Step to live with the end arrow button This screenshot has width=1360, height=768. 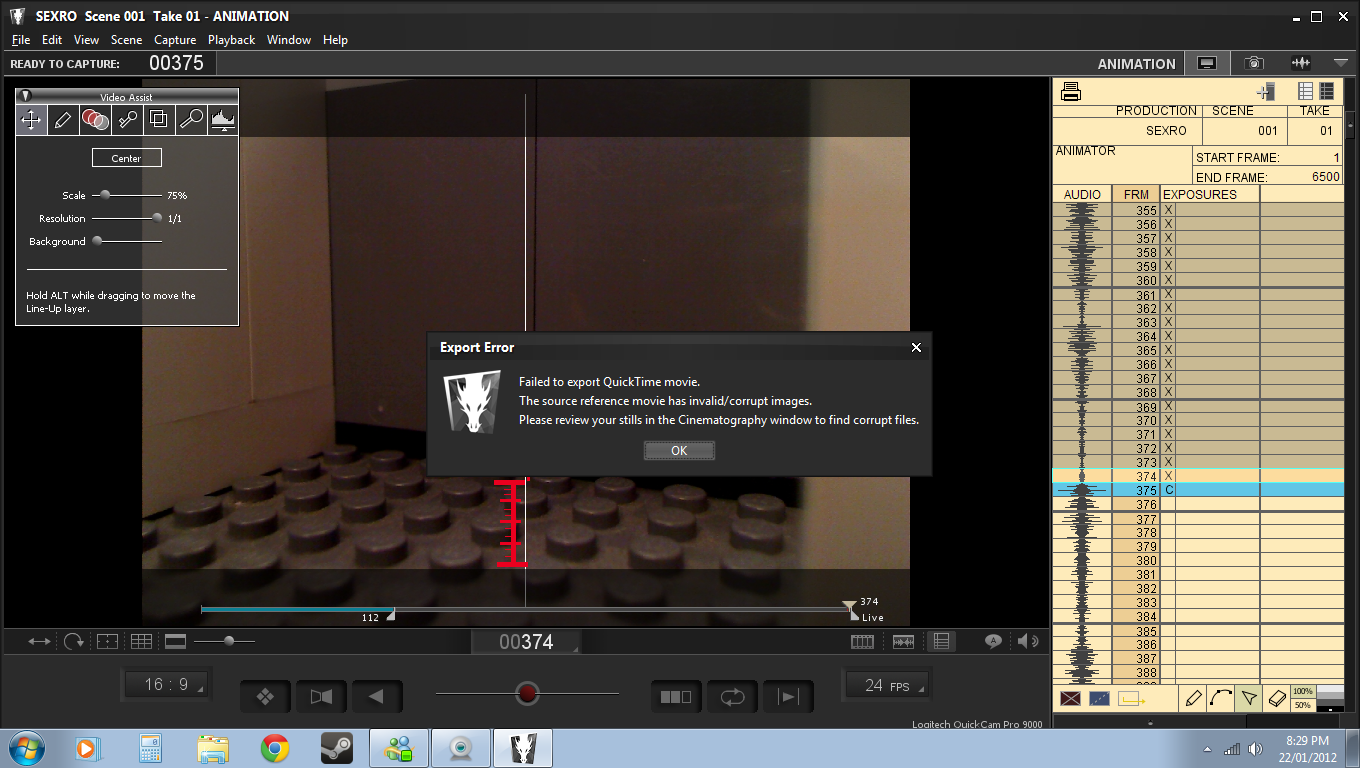coord(788,697)
